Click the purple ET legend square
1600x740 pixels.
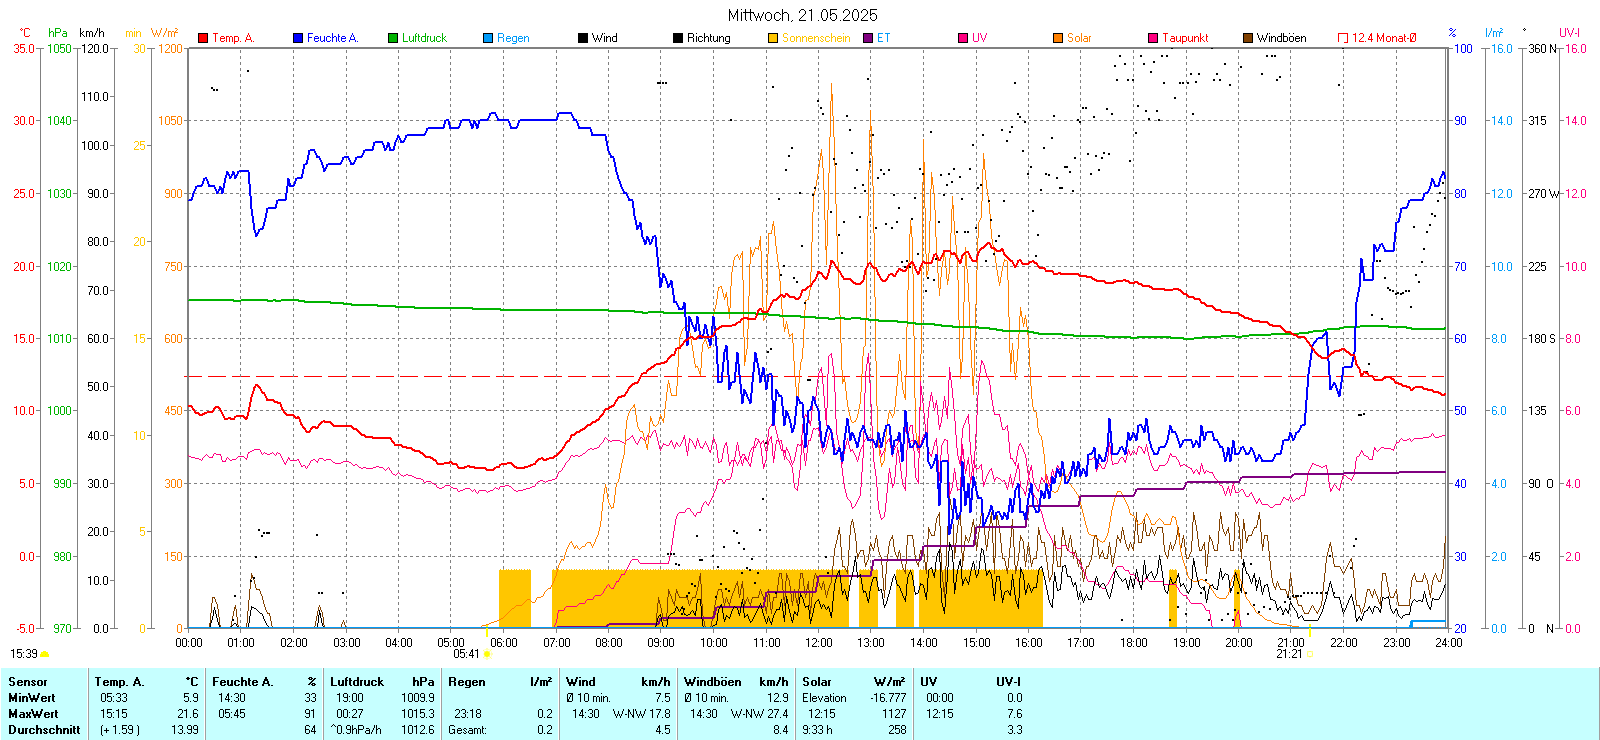point(868,38)
